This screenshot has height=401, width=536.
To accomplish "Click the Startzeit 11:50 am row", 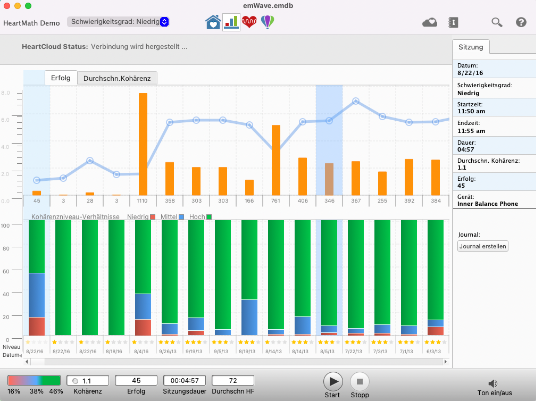I will (x=494, y=108).
